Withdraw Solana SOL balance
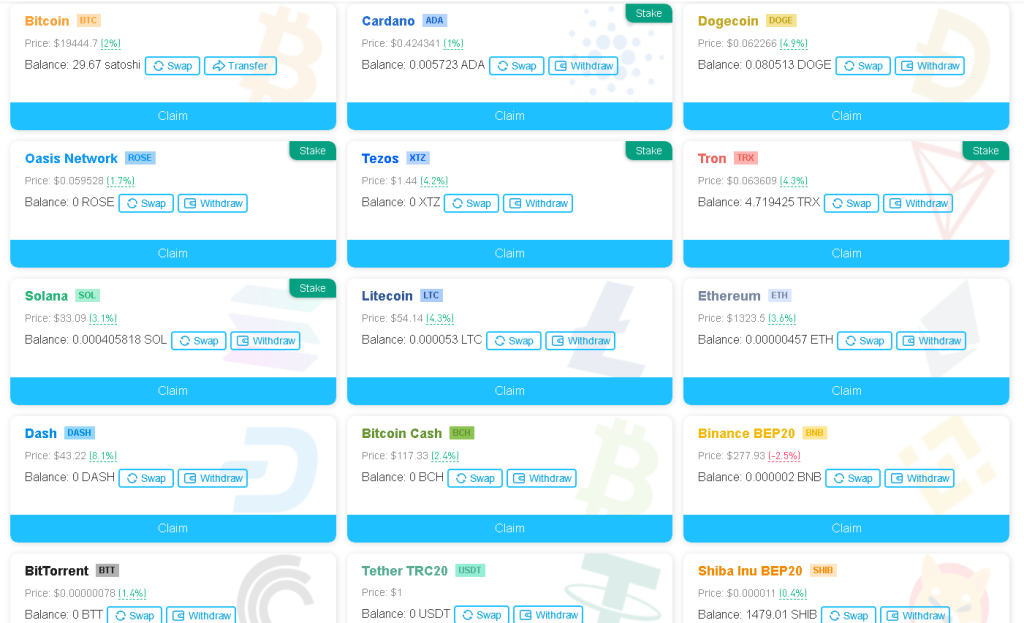The image size is (1024, 623). point(266,341)
